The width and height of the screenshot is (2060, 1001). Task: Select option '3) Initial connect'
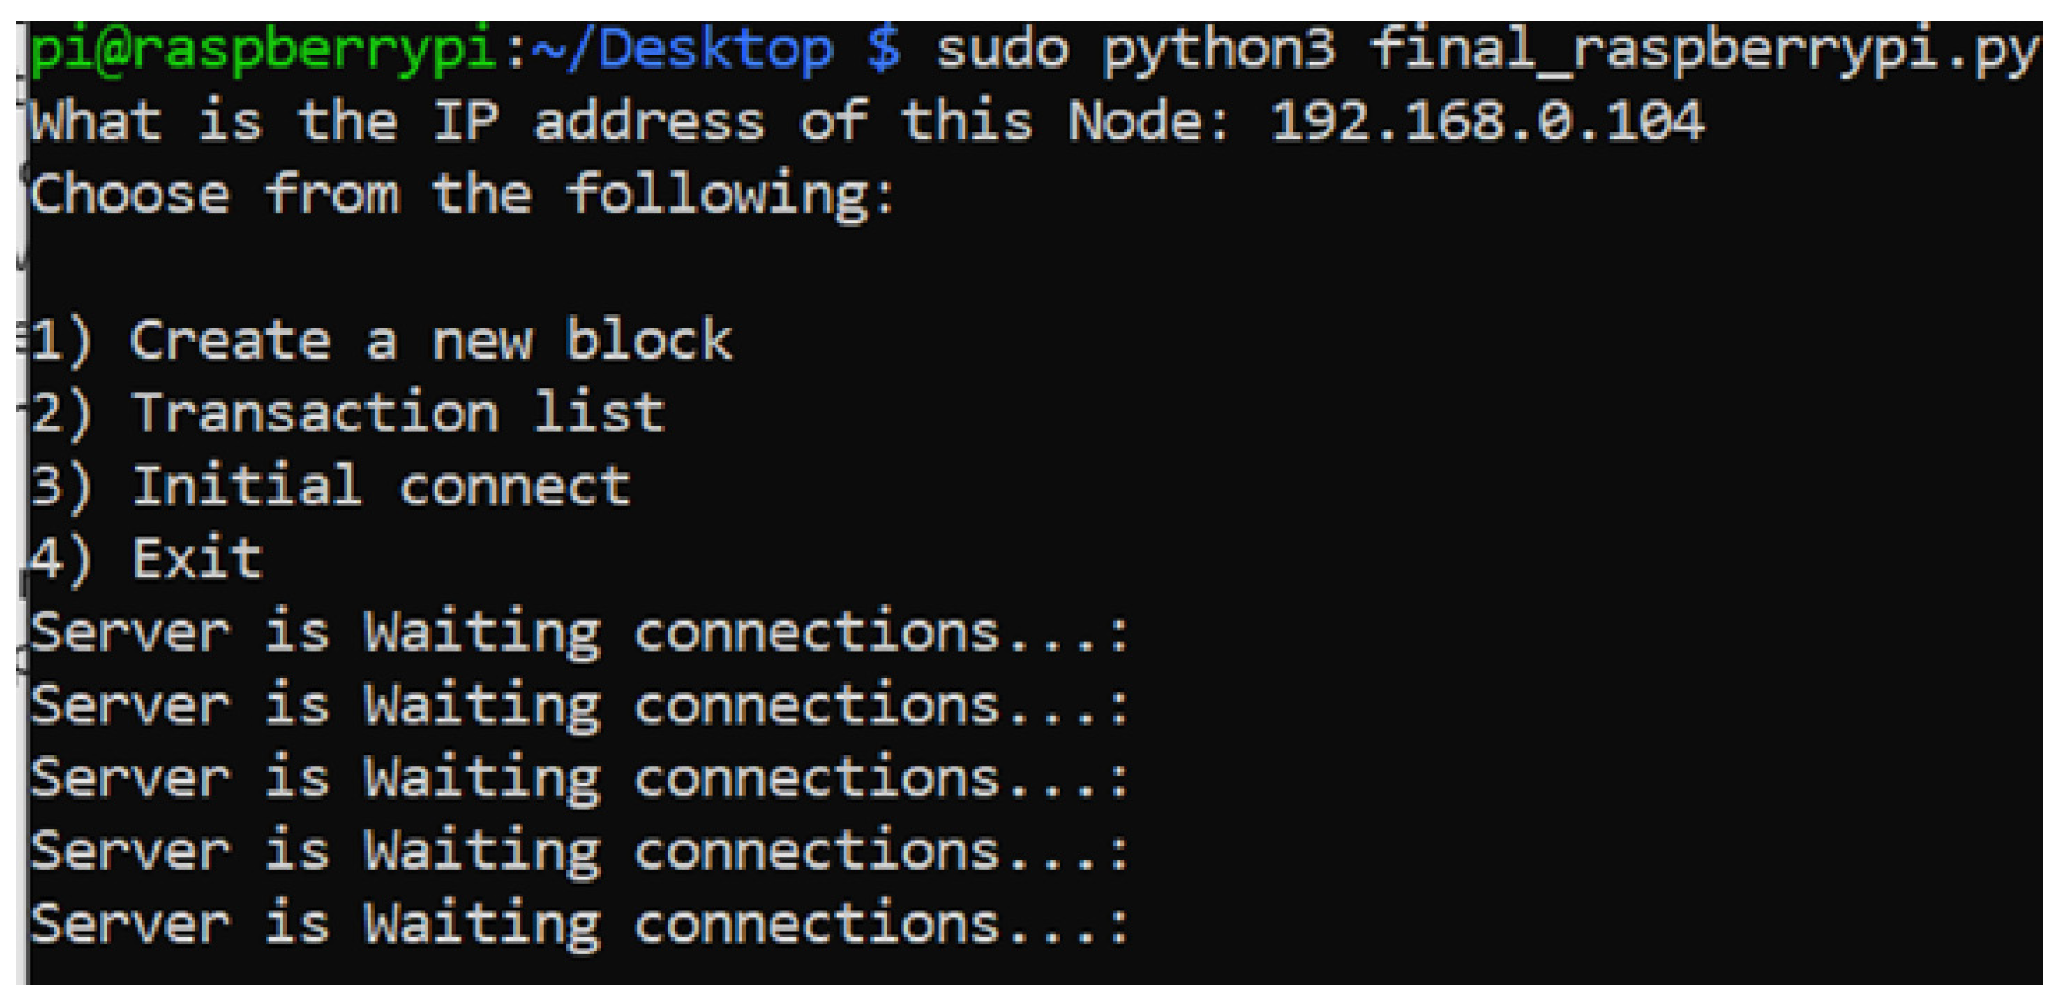[x=331, y=486]
